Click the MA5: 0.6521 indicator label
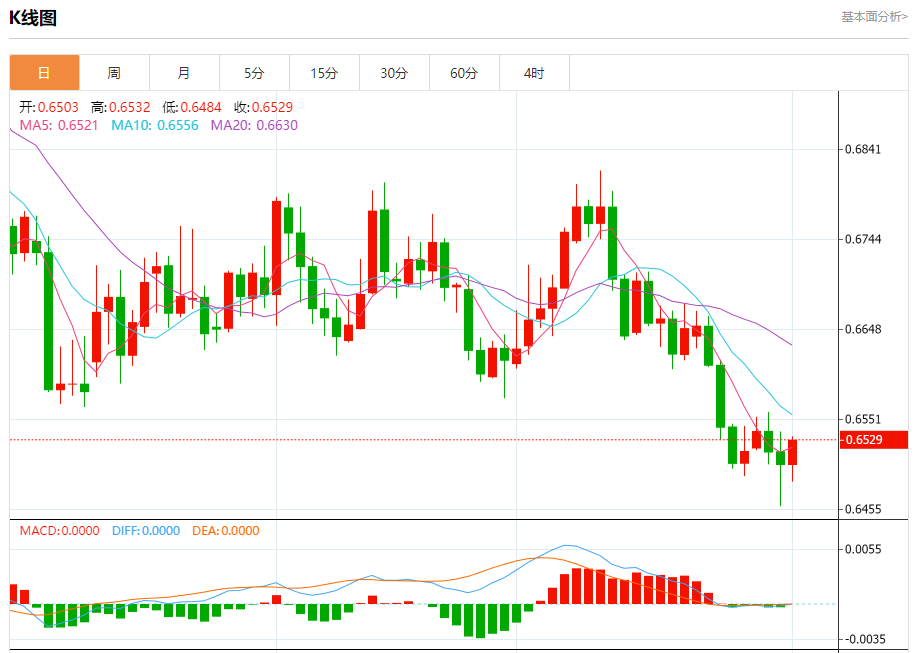Screen dimensions: 917x653 pos(59,125)
